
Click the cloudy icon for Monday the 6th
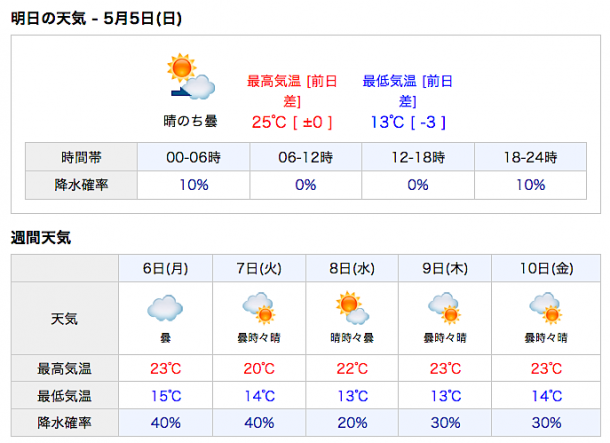pos(165,308)
